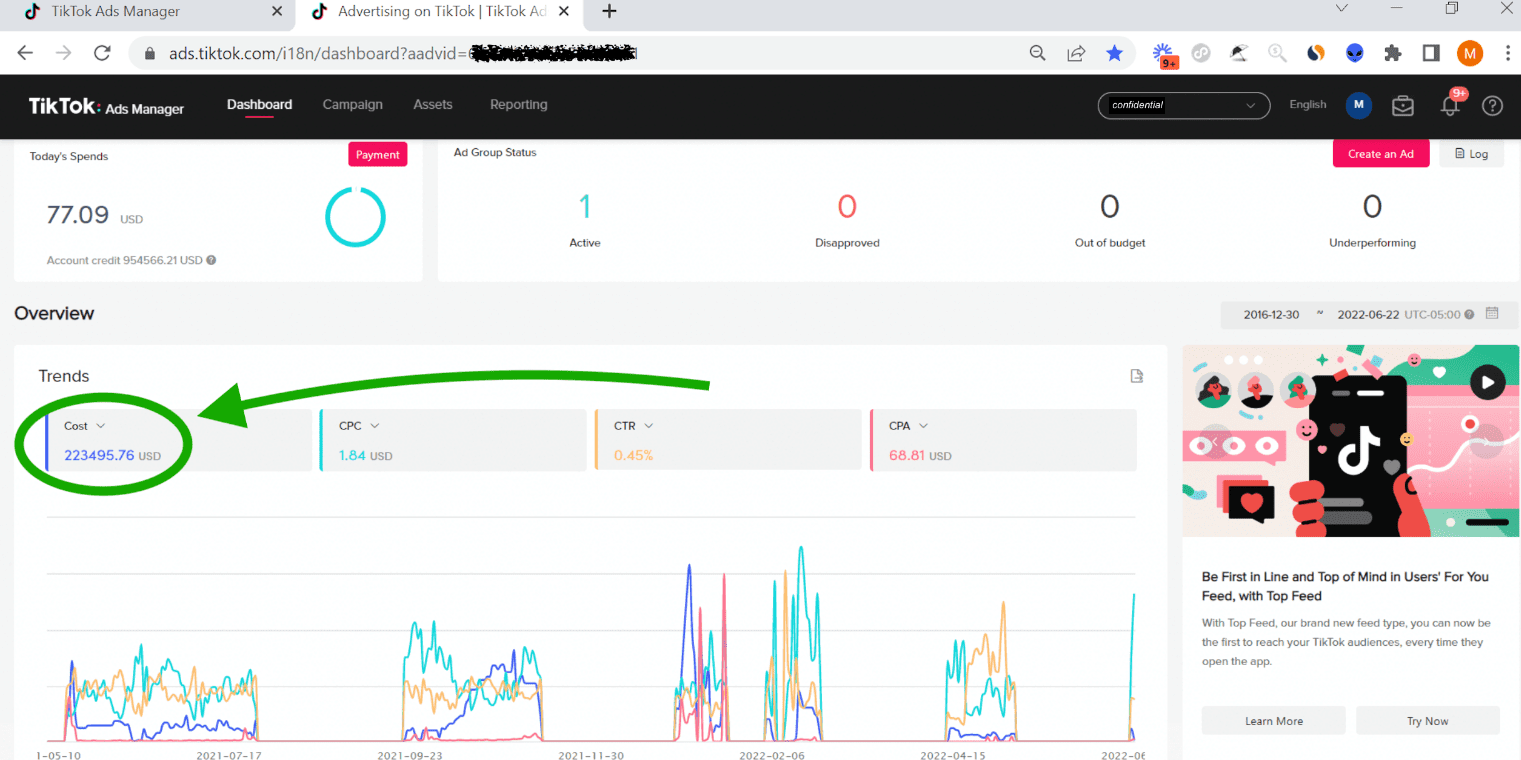Select the Advertising on TikTok browser tab

tap(440, 12)
